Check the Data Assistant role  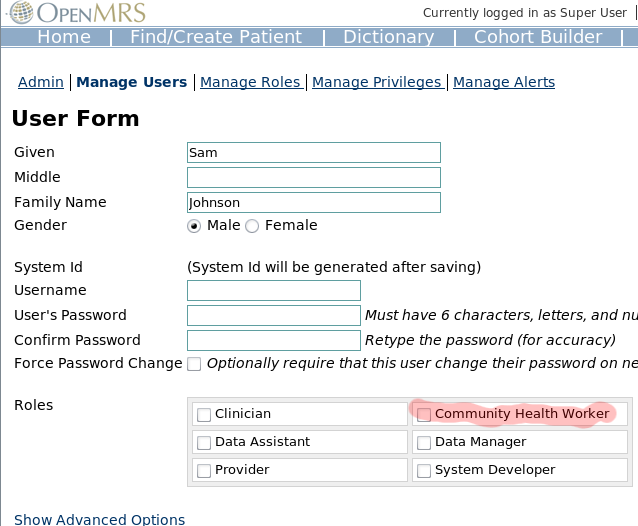pyautogui.click(x=204, y=443)
